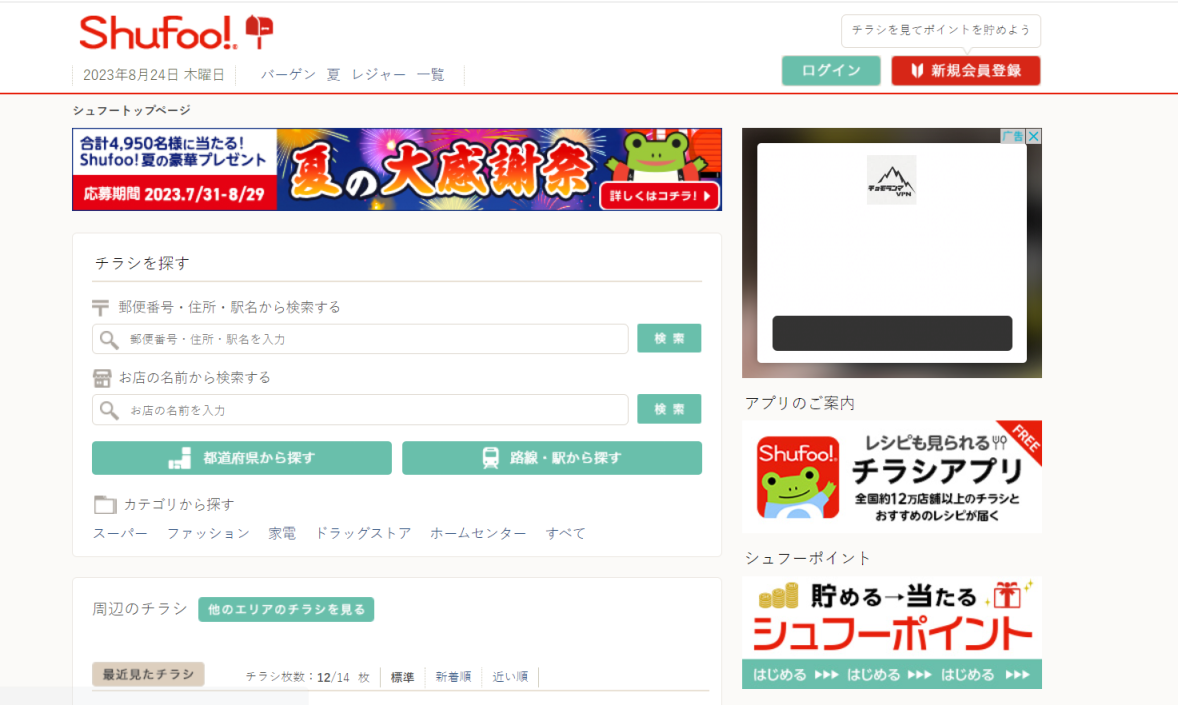Click the postal mark icon beside 郵便番号 heading
The height and width of the screenshot is (705, 1178).
click(x=101, y=307)
